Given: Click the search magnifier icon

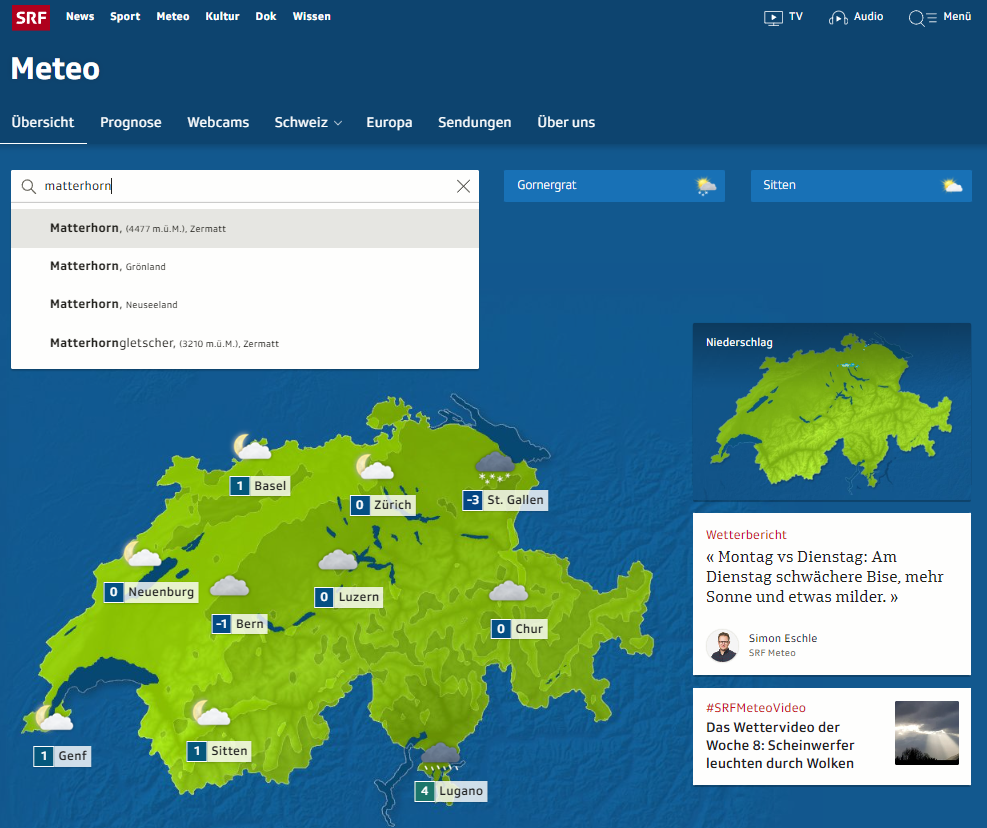Looking at the screenshot, I should point(28,186).
